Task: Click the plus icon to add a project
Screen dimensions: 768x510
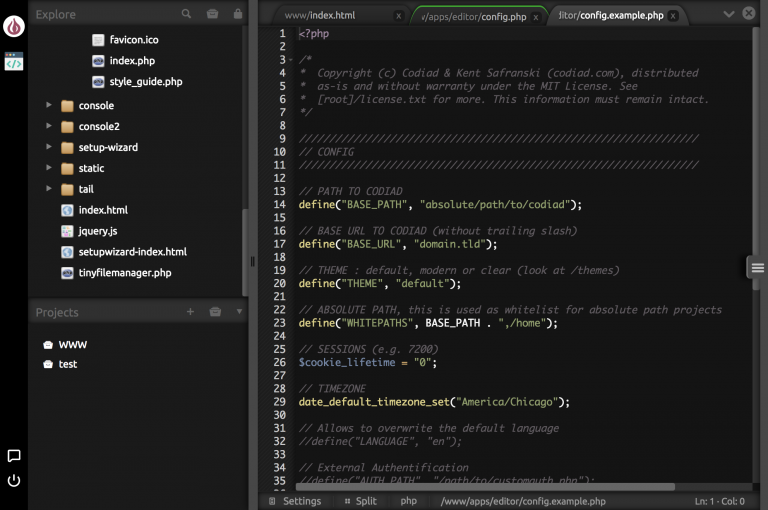Action: 190,312
